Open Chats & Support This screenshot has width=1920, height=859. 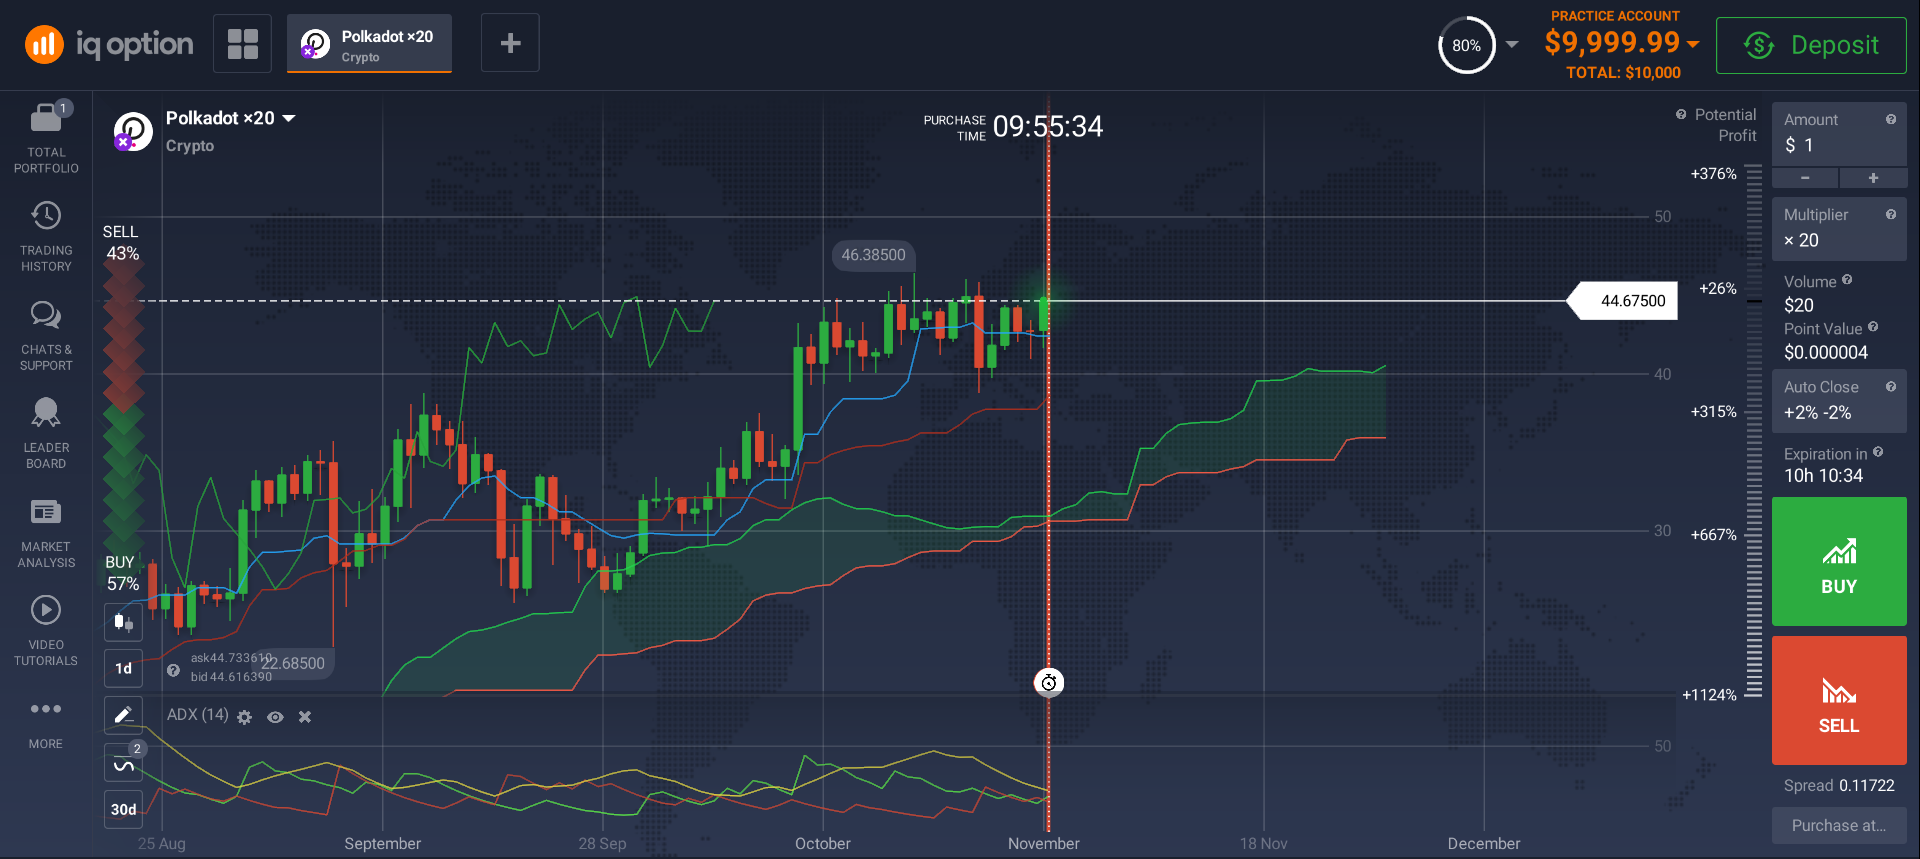(46, 335)
